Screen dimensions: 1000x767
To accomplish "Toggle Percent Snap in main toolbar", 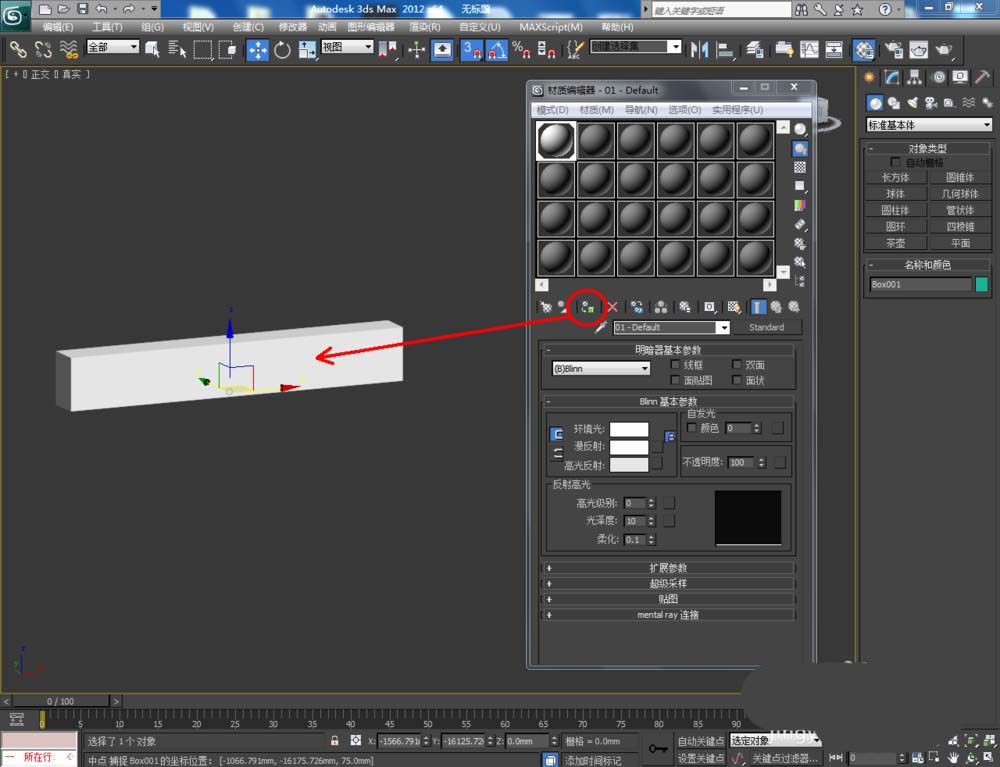I will point(522,50).
